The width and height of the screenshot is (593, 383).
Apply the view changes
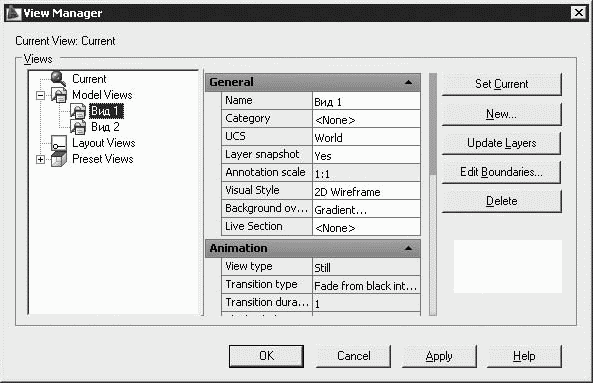[x=439, y=356]
